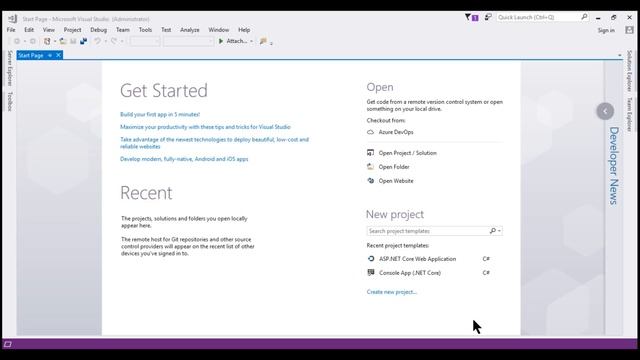
Task: Click the Save All toolbar icon
Action: point(84,41)
